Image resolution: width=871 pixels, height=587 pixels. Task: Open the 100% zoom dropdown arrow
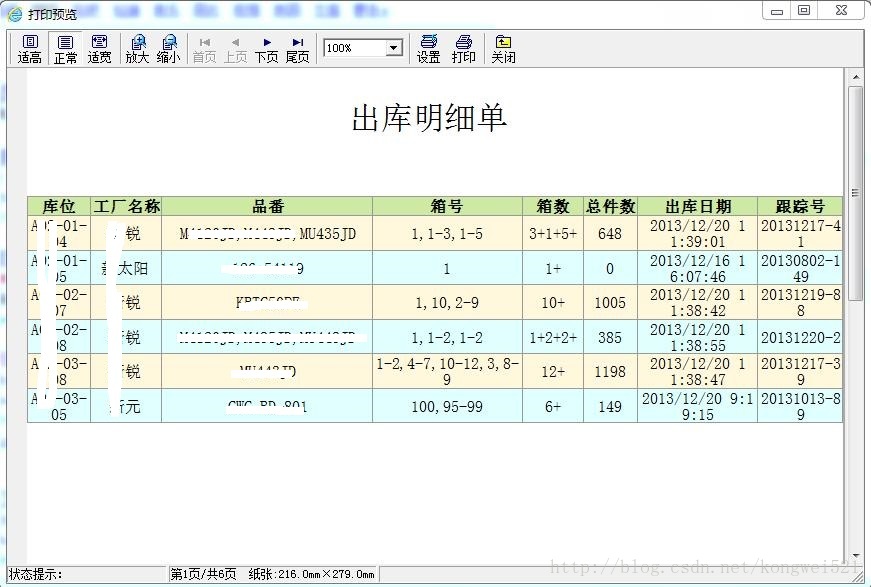(394, 48)
